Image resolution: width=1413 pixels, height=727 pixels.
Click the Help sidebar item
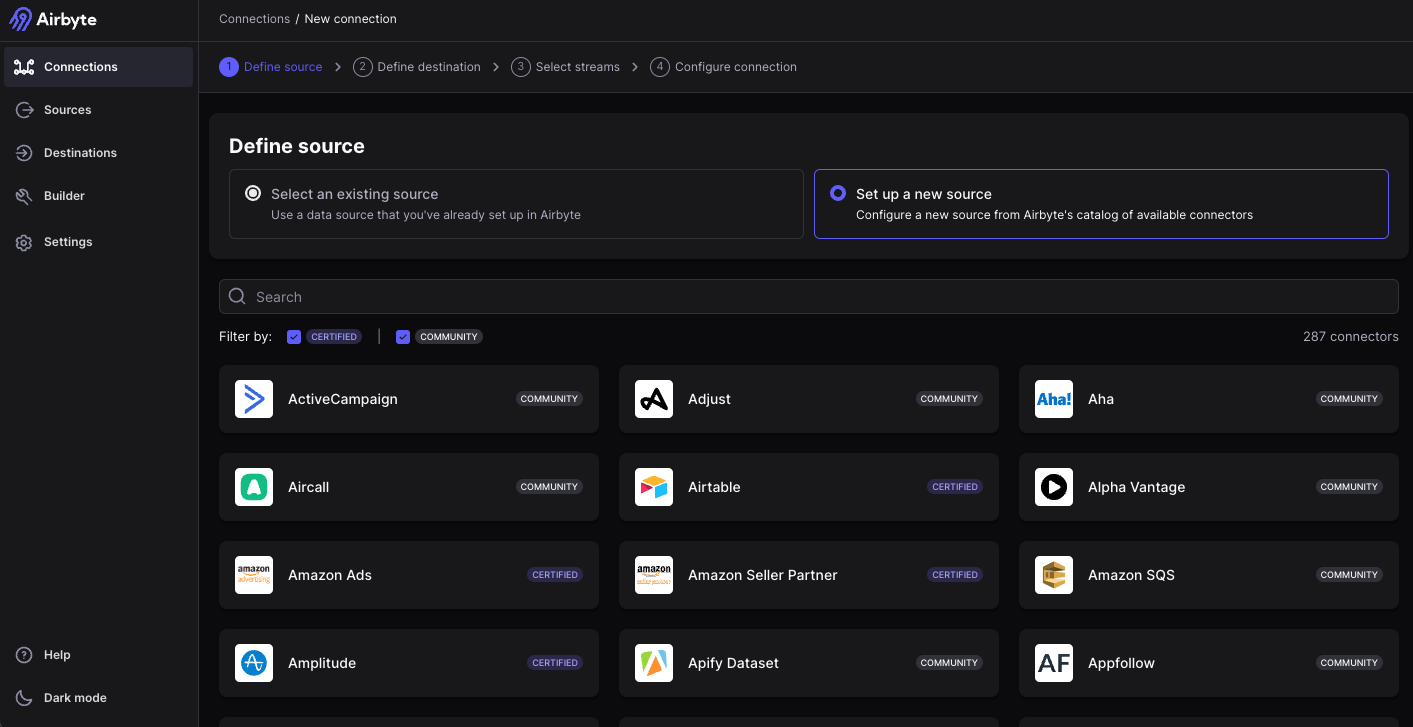(x=98, y=655)
